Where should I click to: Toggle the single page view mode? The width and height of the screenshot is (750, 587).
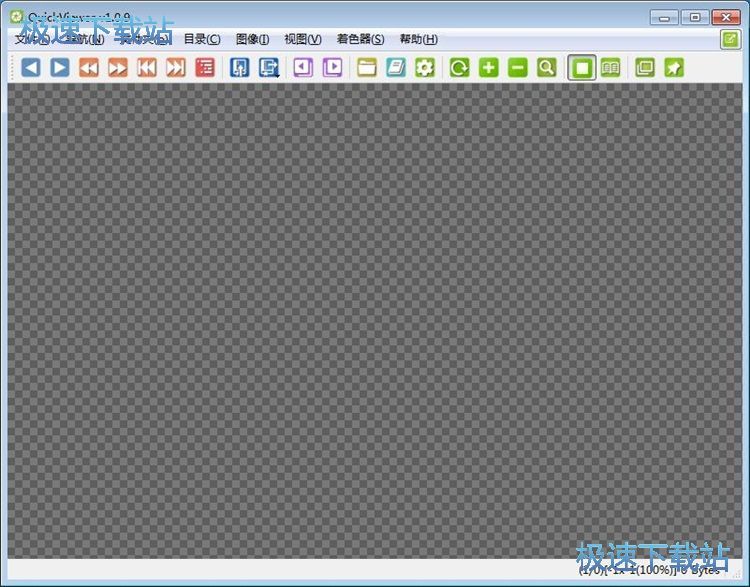(x=582, y=67)
